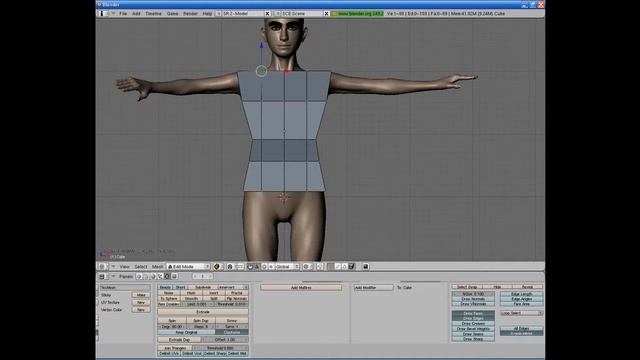Screen dimensions: 640x360
Task: Click the Rem Doubles button
Action: click(x=169, y=304)
